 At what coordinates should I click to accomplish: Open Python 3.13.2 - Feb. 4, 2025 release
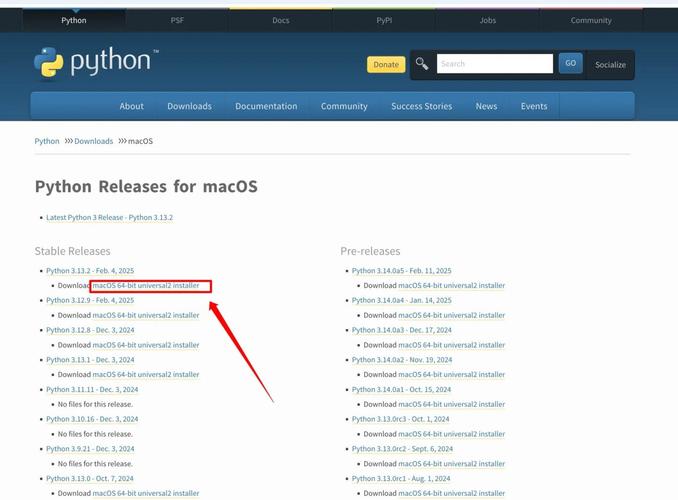click(90, 270)
